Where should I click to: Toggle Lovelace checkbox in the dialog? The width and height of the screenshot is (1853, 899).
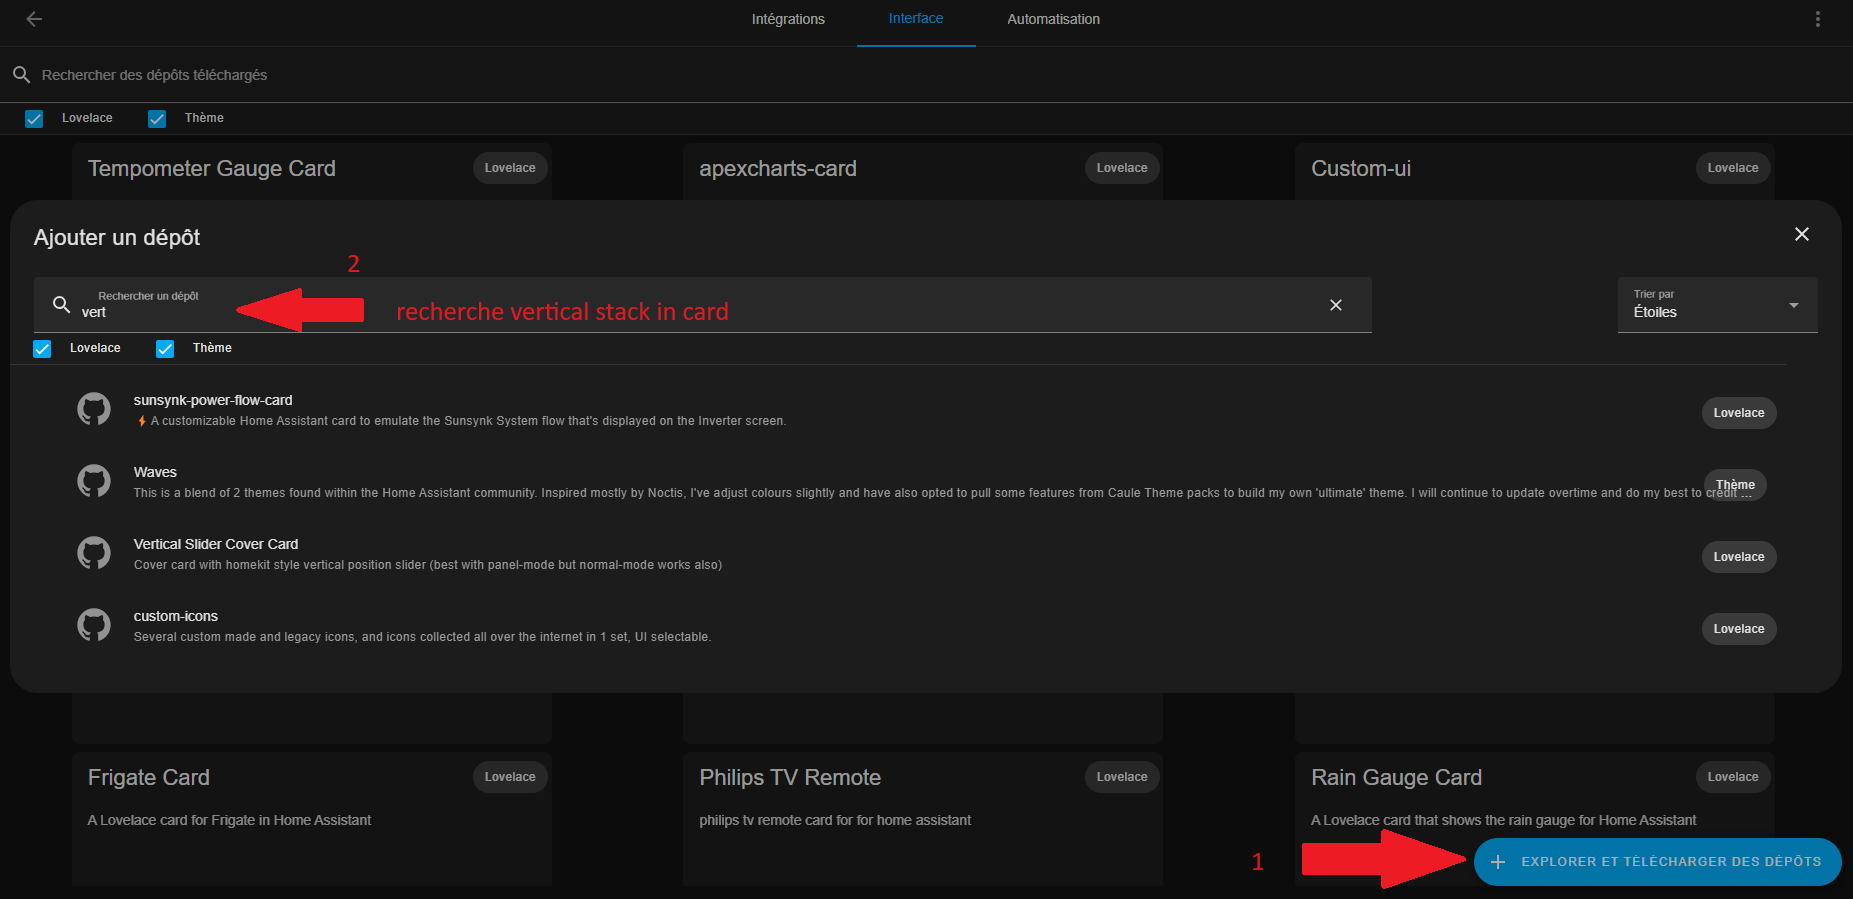42,349
